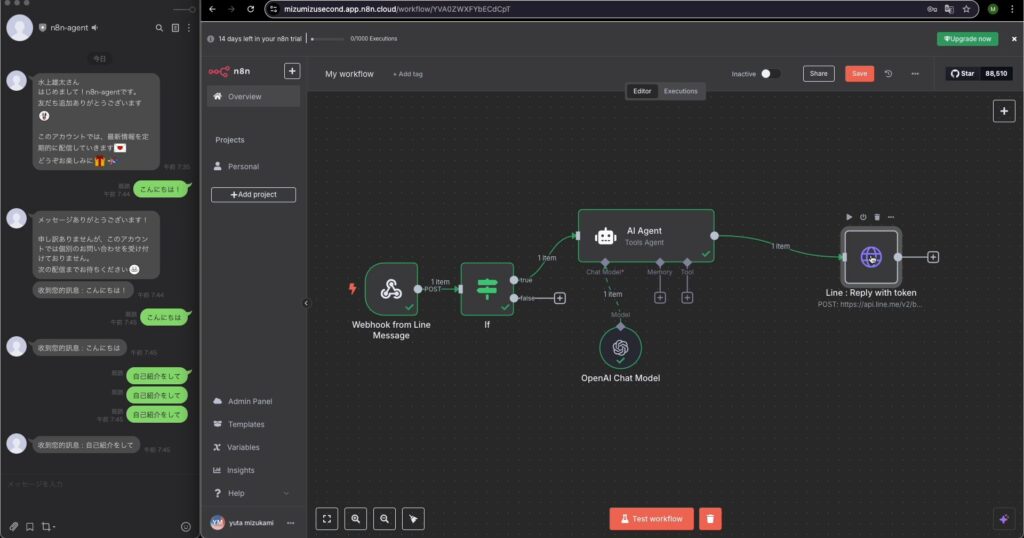Open the LINE chat notes icon
The width and height of the screenshot is (1024, 538).
[x=175, y=28]
